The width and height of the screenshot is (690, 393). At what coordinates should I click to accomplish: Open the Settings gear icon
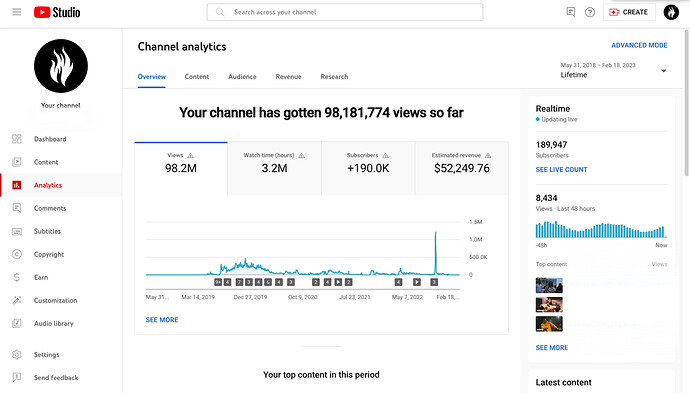click(x=17, y=355)
